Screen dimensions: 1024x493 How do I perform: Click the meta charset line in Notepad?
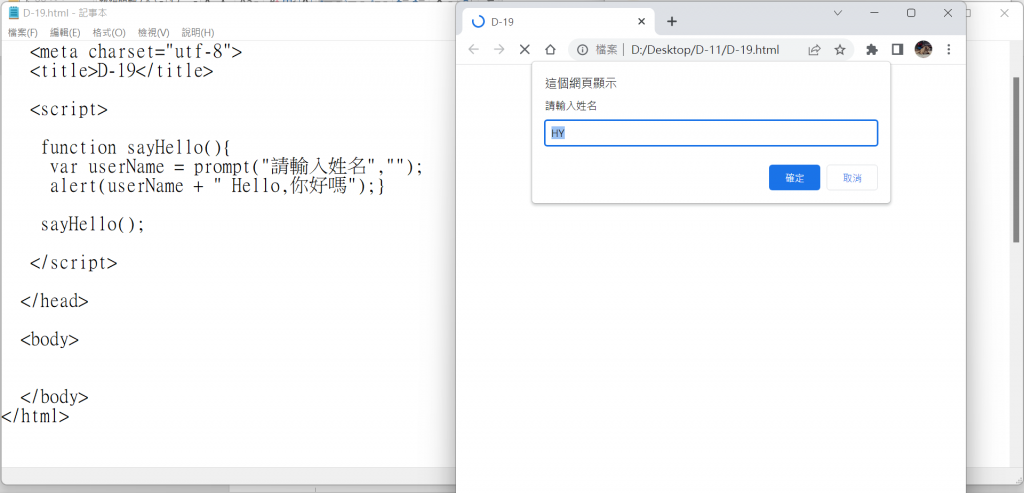point(136,52)
